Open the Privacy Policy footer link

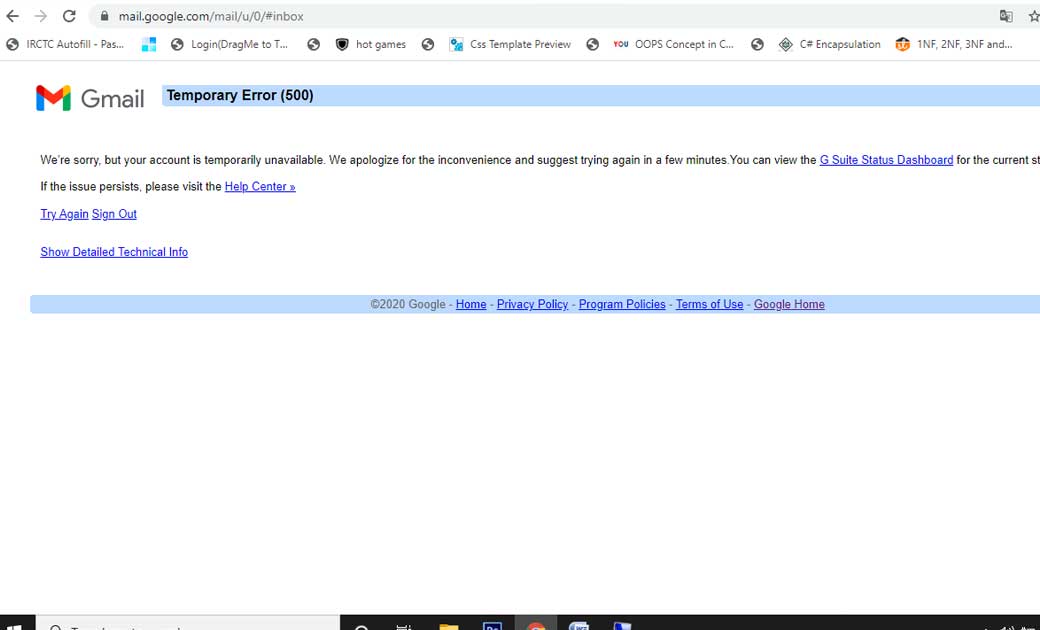point(533,304)
